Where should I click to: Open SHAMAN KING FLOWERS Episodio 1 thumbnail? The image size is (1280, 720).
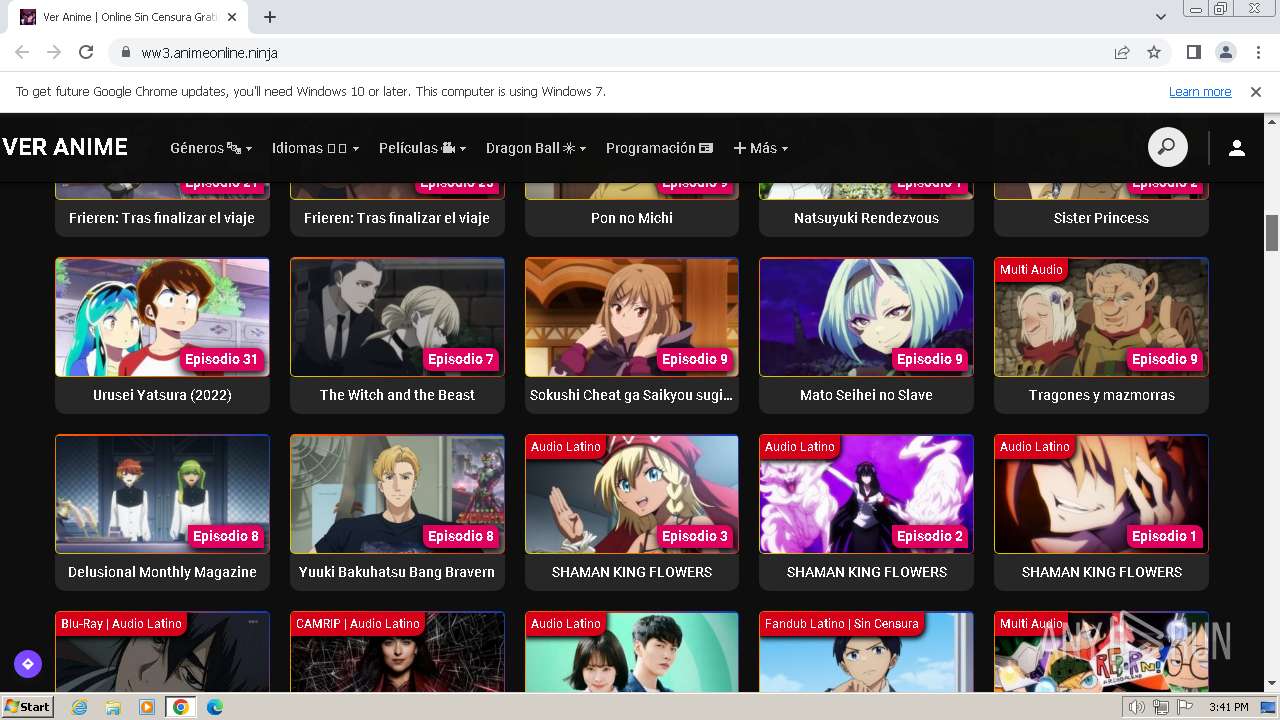click(1101, 494)
